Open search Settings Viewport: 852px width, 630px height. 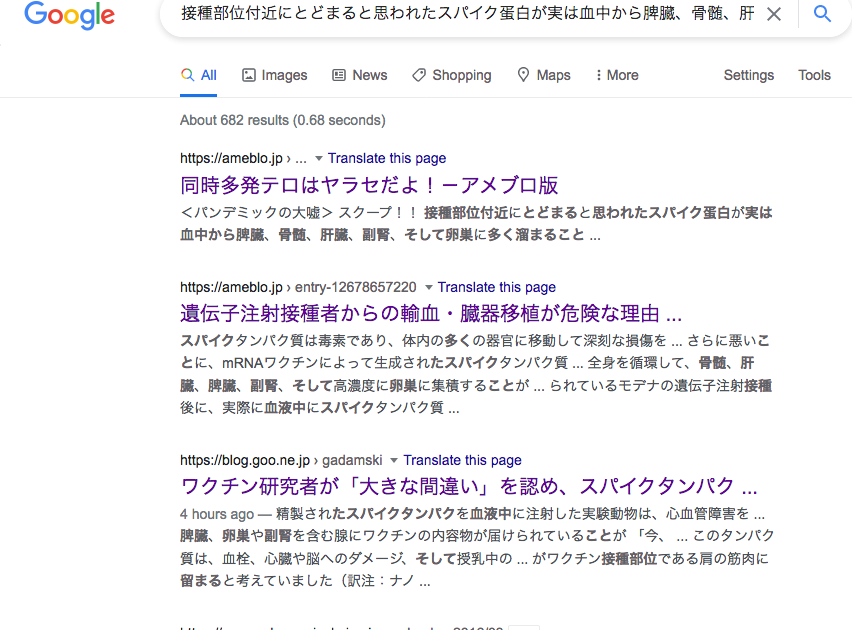click(749, 75)
